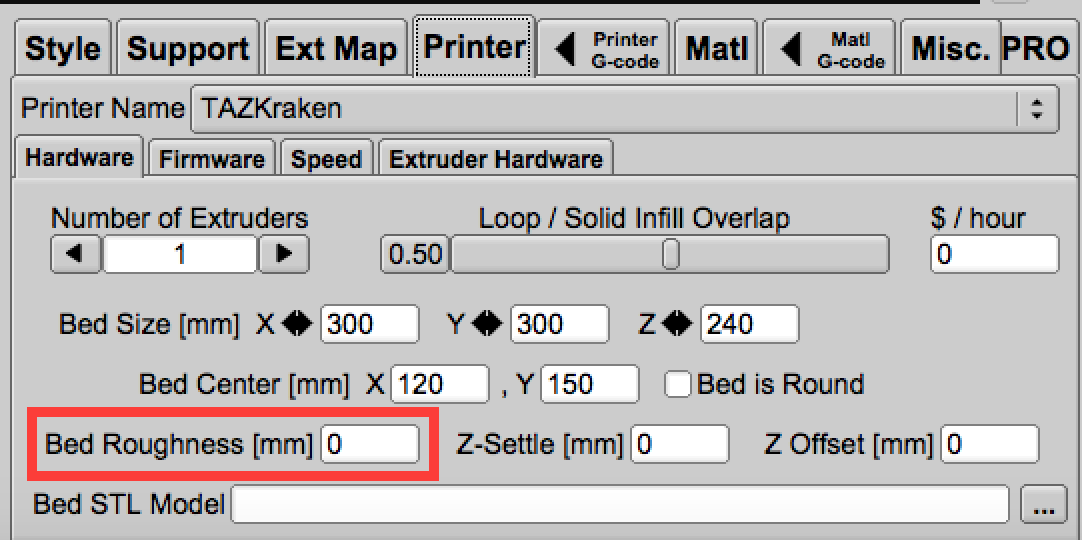The width and height of the screenshot is (1082, 540).
Task: Click the Bed Roughness input field
Action: tap(369, 444)
